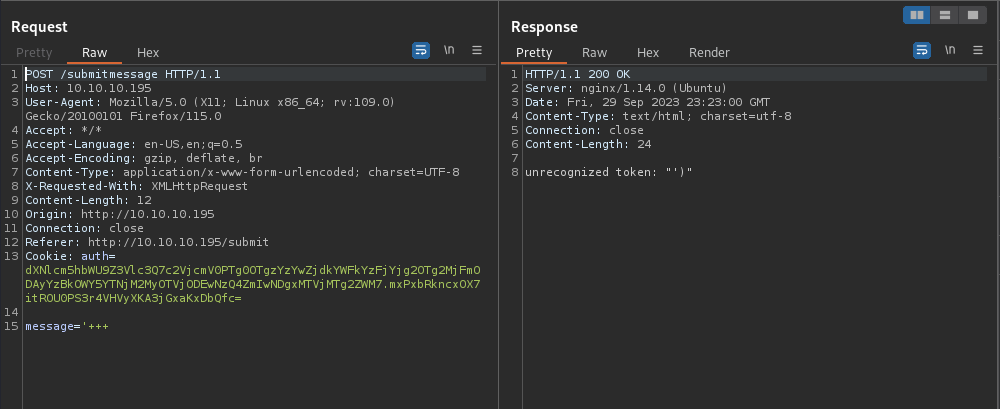The width and height of the screenshot is (1000, 409).
Task: Select combined single-pane layout icon
Action: tap(973, 15)
